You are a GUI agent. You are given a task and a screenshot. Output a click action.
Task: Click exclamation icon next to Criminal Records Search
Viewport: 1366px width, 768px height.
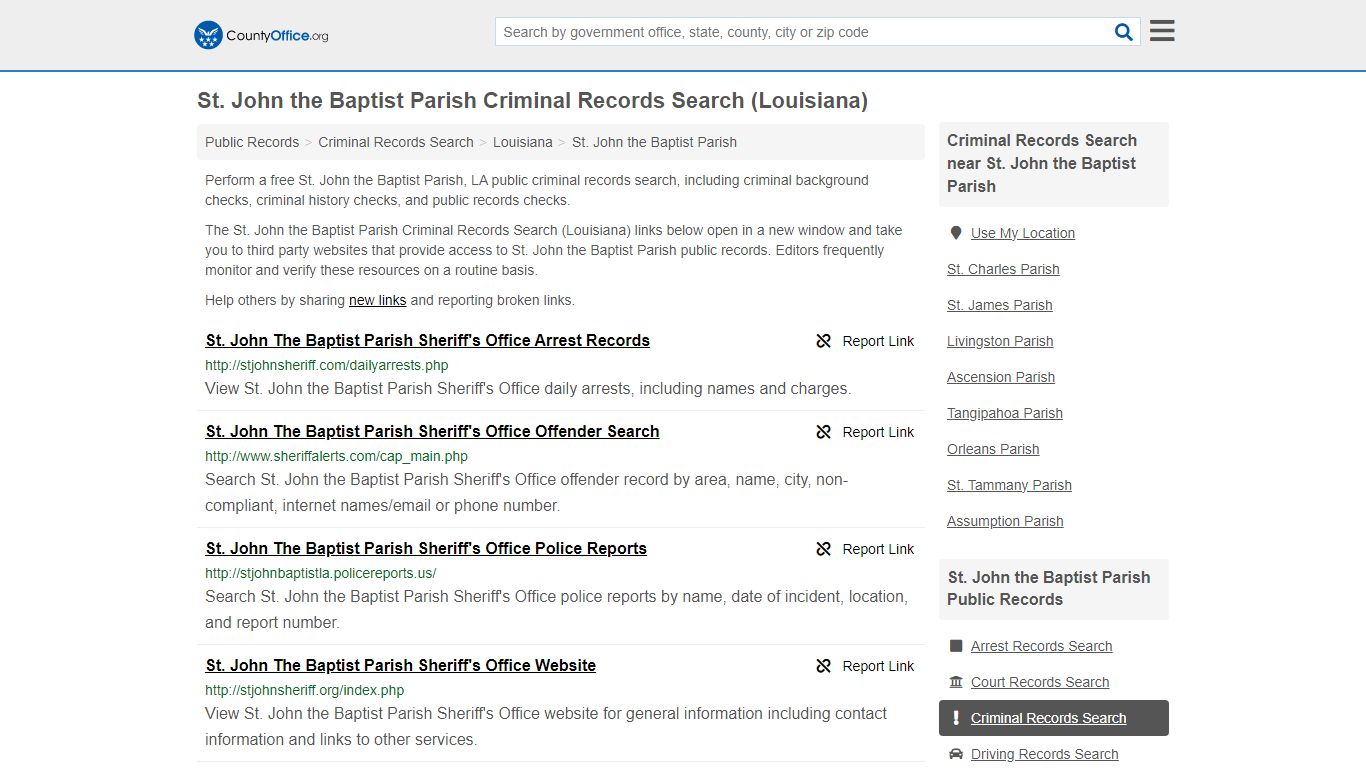(x=956, y=718)
